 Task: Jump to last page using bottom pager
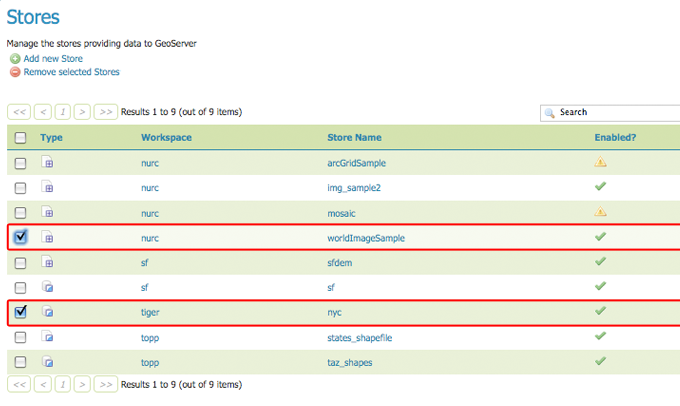(105, 384)
